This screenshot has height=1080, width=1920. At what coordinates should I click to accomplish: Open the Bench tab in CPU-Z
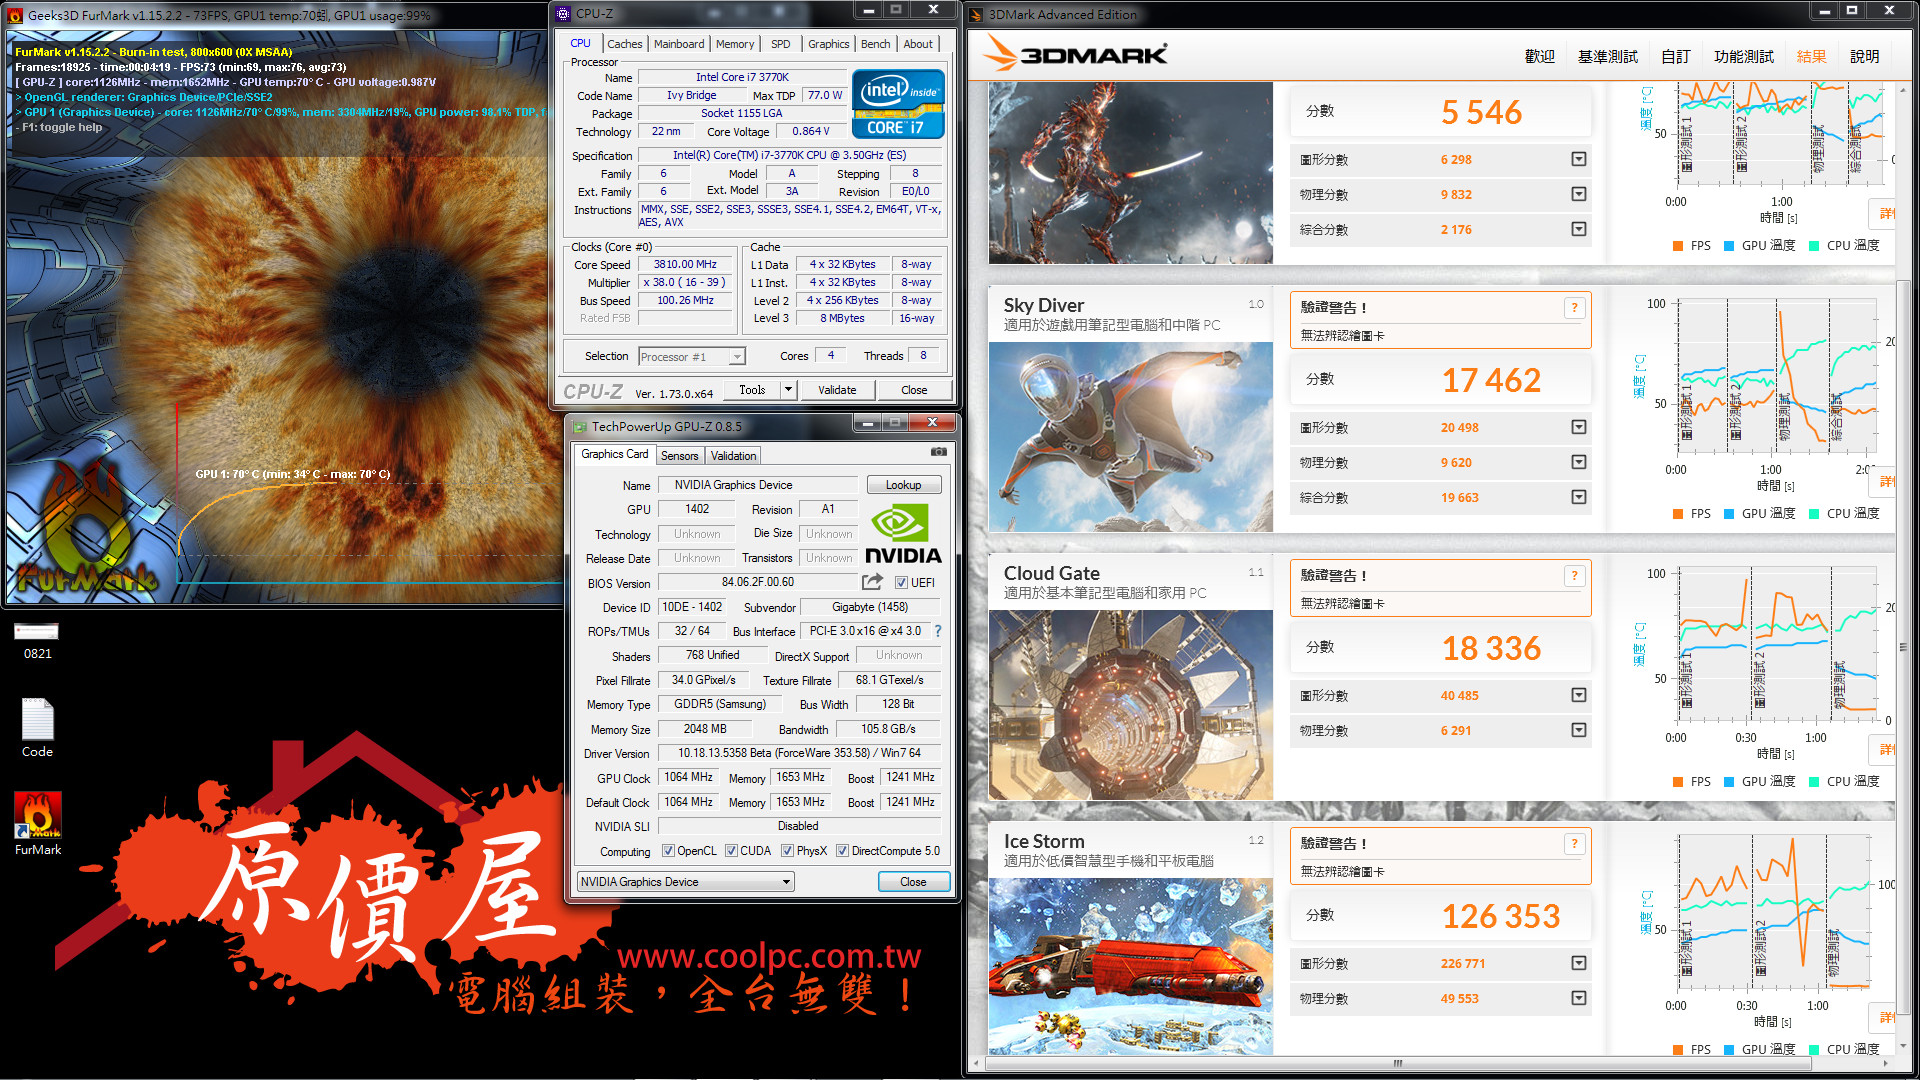[x=876, y=44]
